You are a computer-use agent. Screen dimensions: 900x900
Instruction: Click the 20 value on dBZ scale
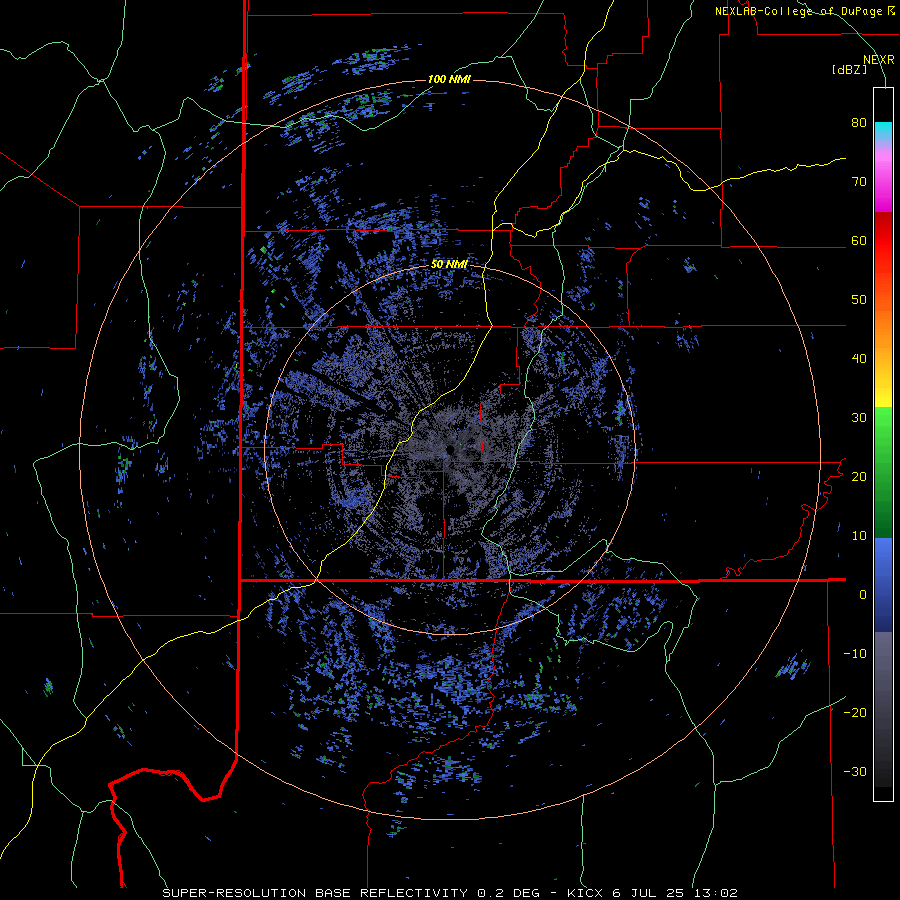click(x=859, y=477)
